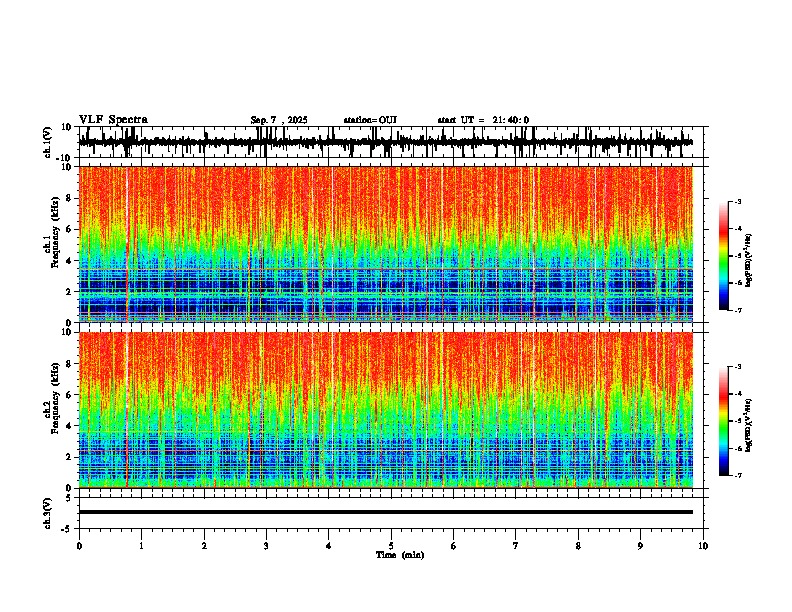
Task: Click the "station=OUI" header text
Action: tap(370, 120)
